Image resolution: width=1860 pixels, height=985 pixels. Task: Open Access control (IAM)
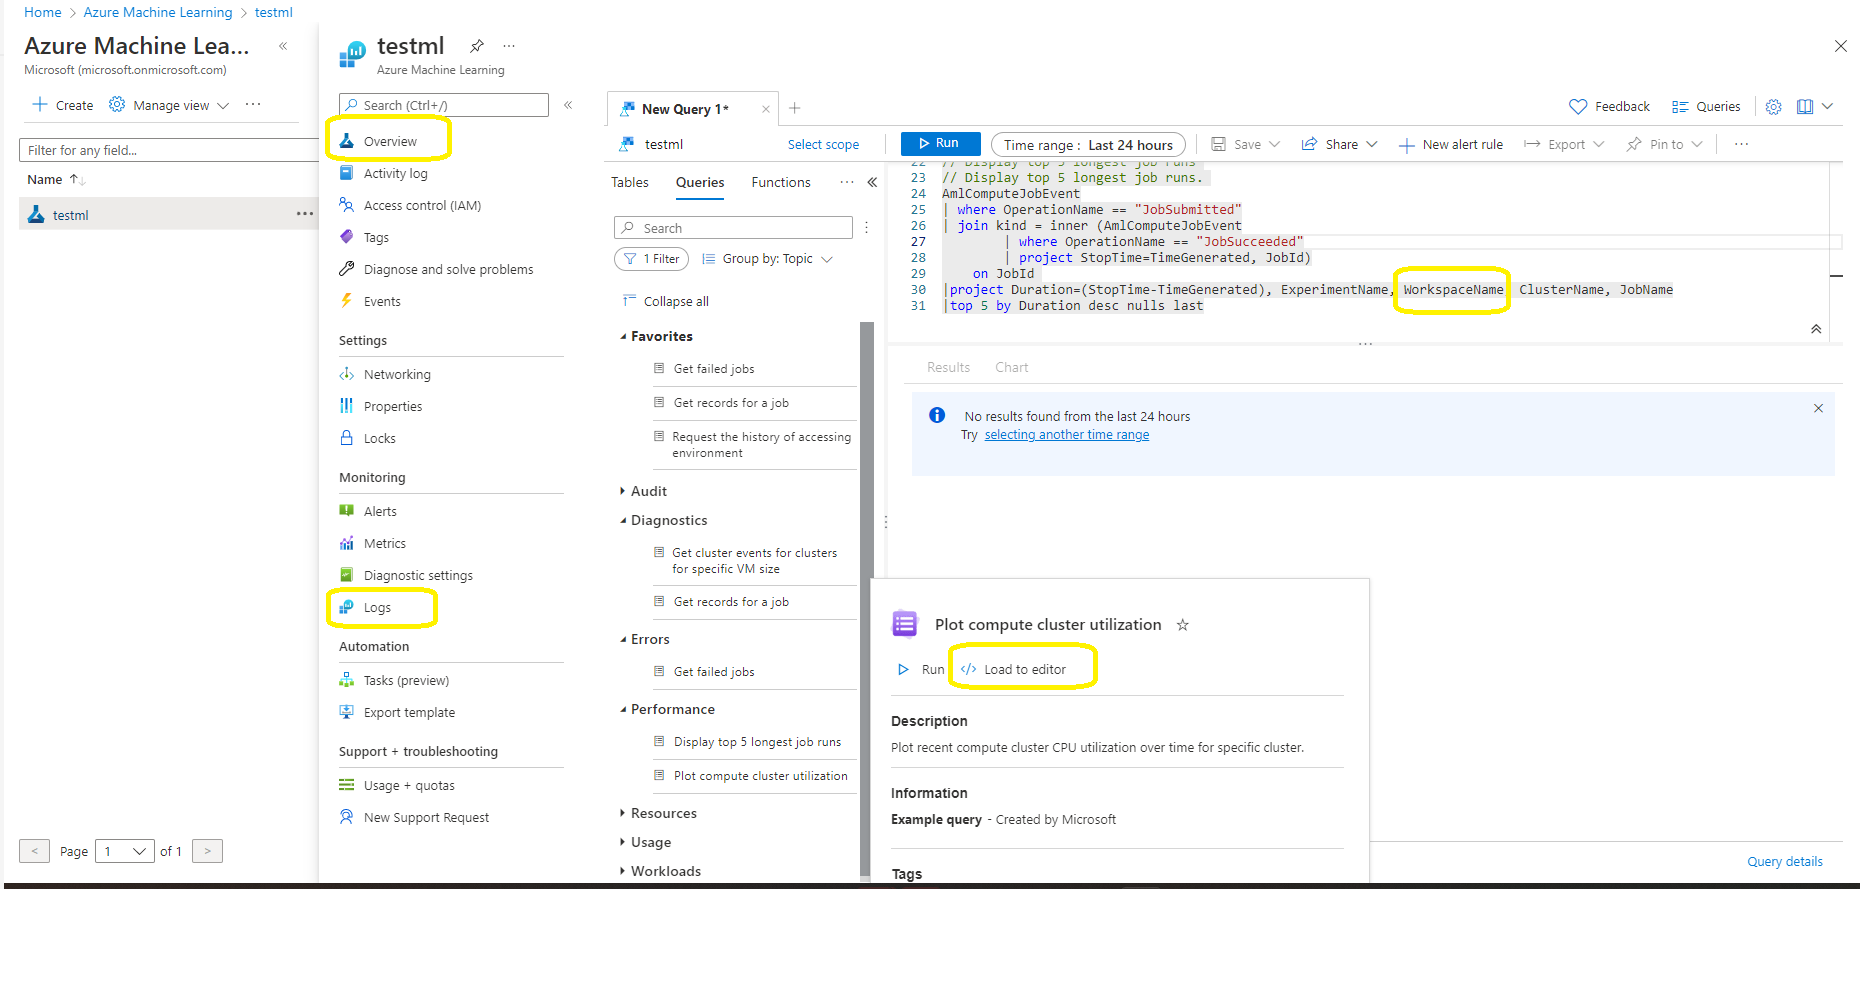click(421, 205)
